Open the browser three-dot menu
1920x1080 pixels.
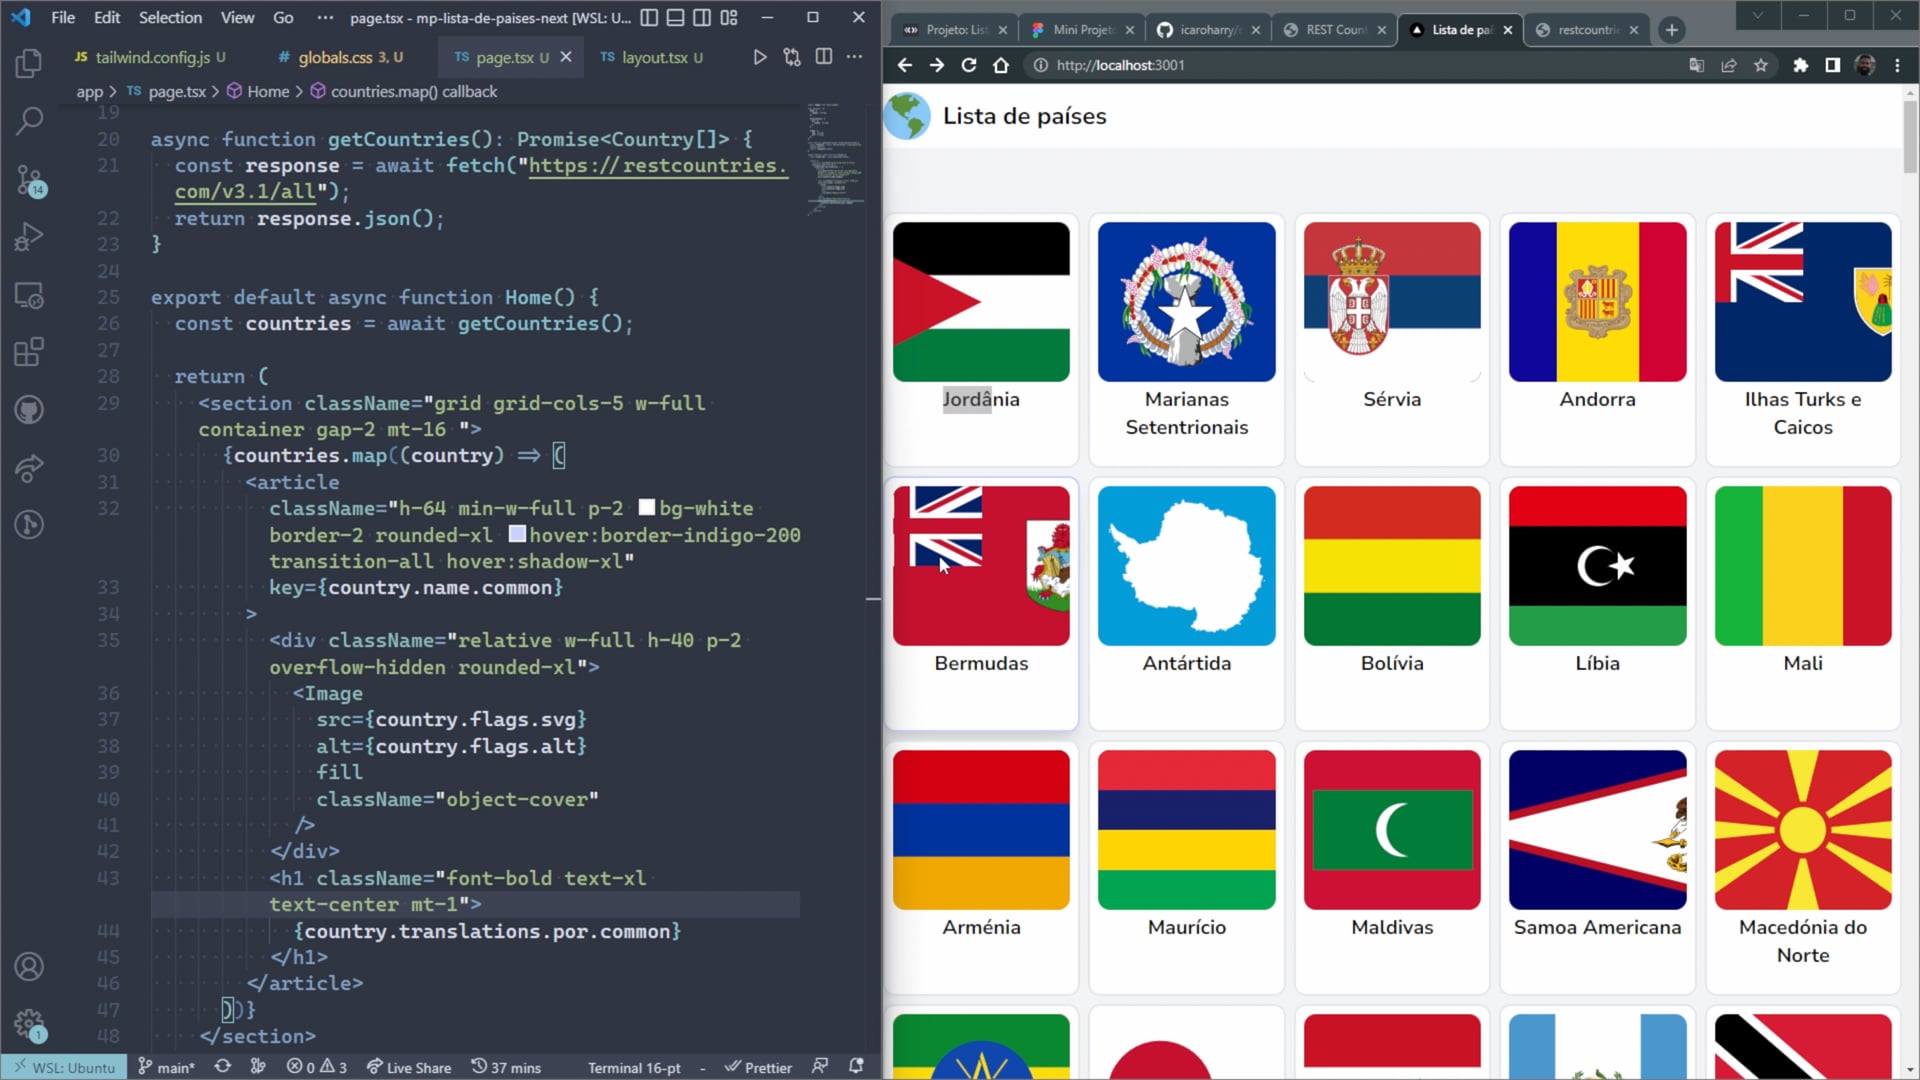1897,65
